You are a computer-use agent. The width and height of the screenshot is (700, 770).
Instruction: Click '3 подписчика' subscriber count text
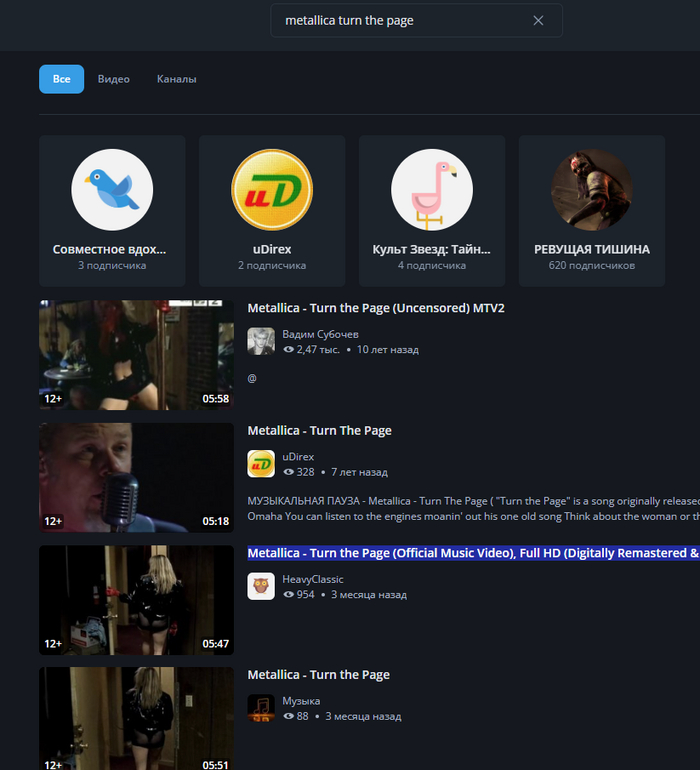[112, 266]
